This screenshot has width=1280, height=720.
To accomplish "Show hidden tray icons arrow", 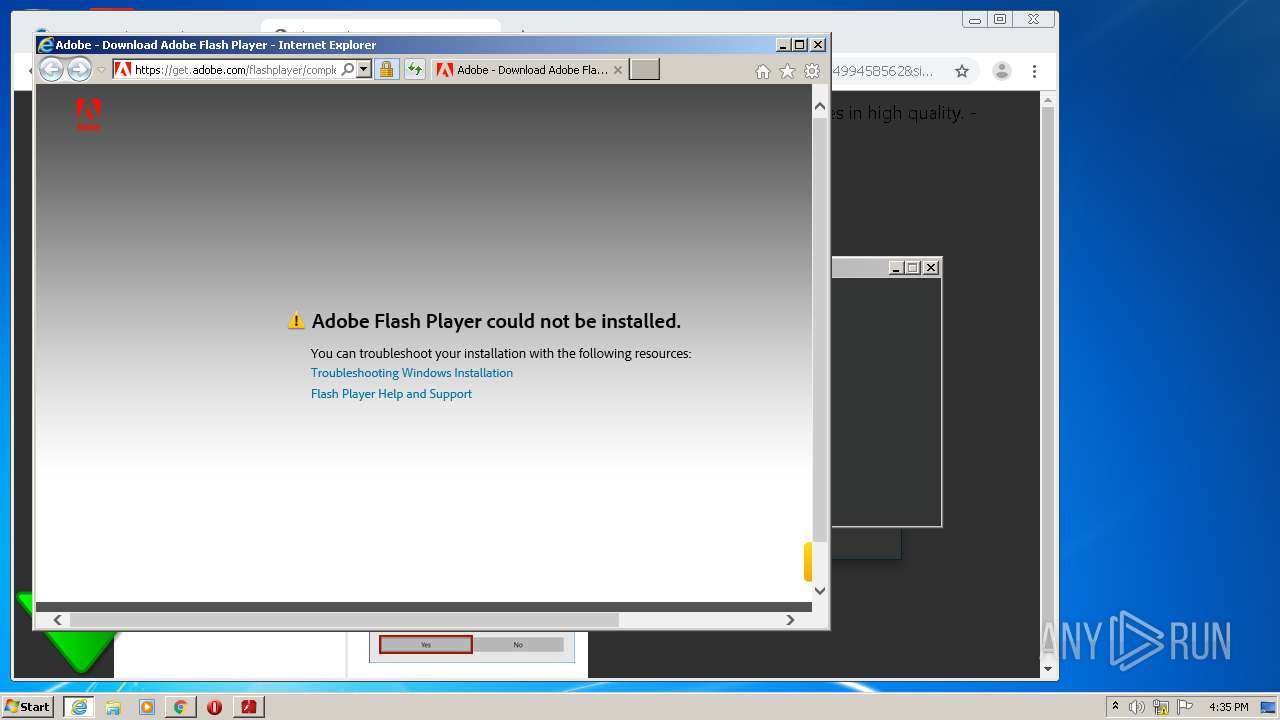I will point(1115,707).
